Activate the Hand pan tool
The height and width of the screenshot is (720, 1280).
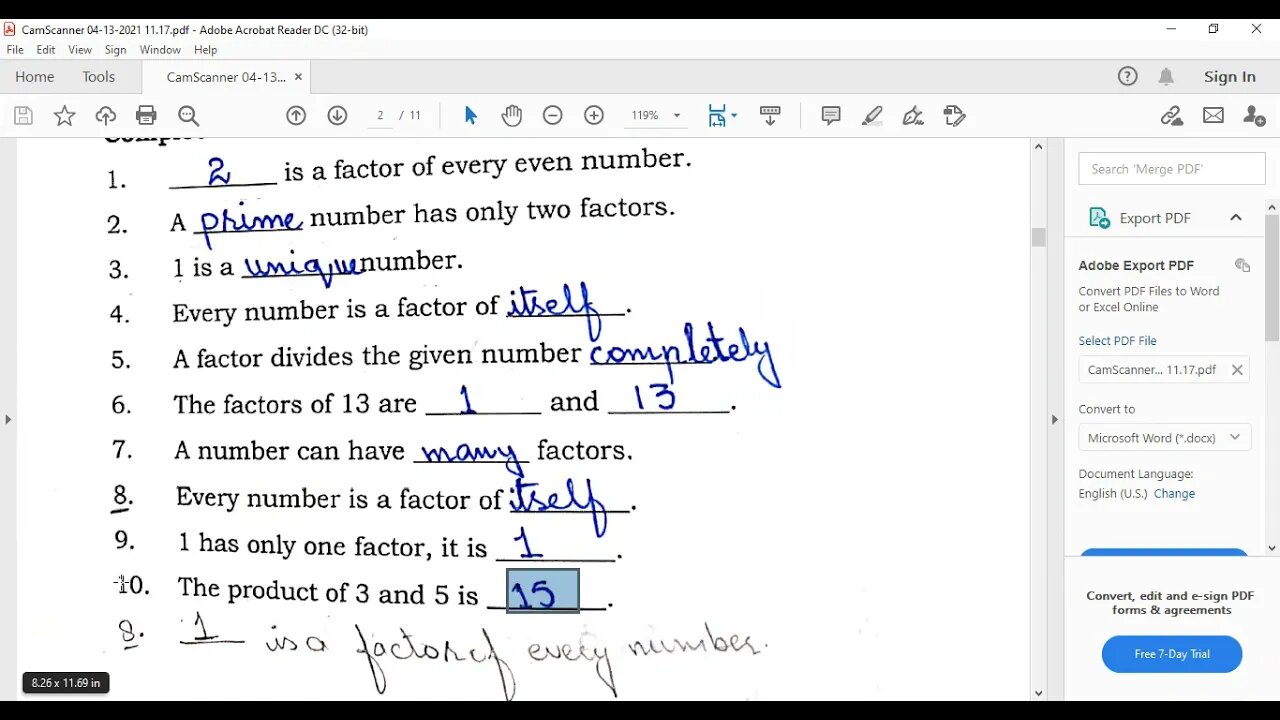(512, 116)
